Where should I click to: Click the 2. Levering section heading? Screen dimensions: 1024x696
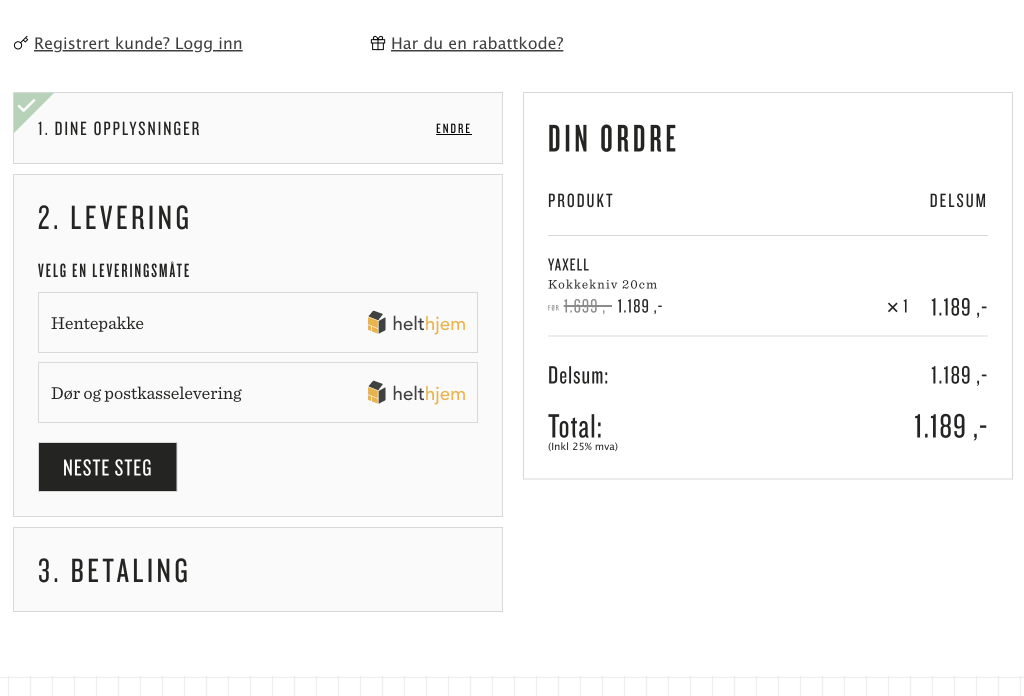coord(114,218)
